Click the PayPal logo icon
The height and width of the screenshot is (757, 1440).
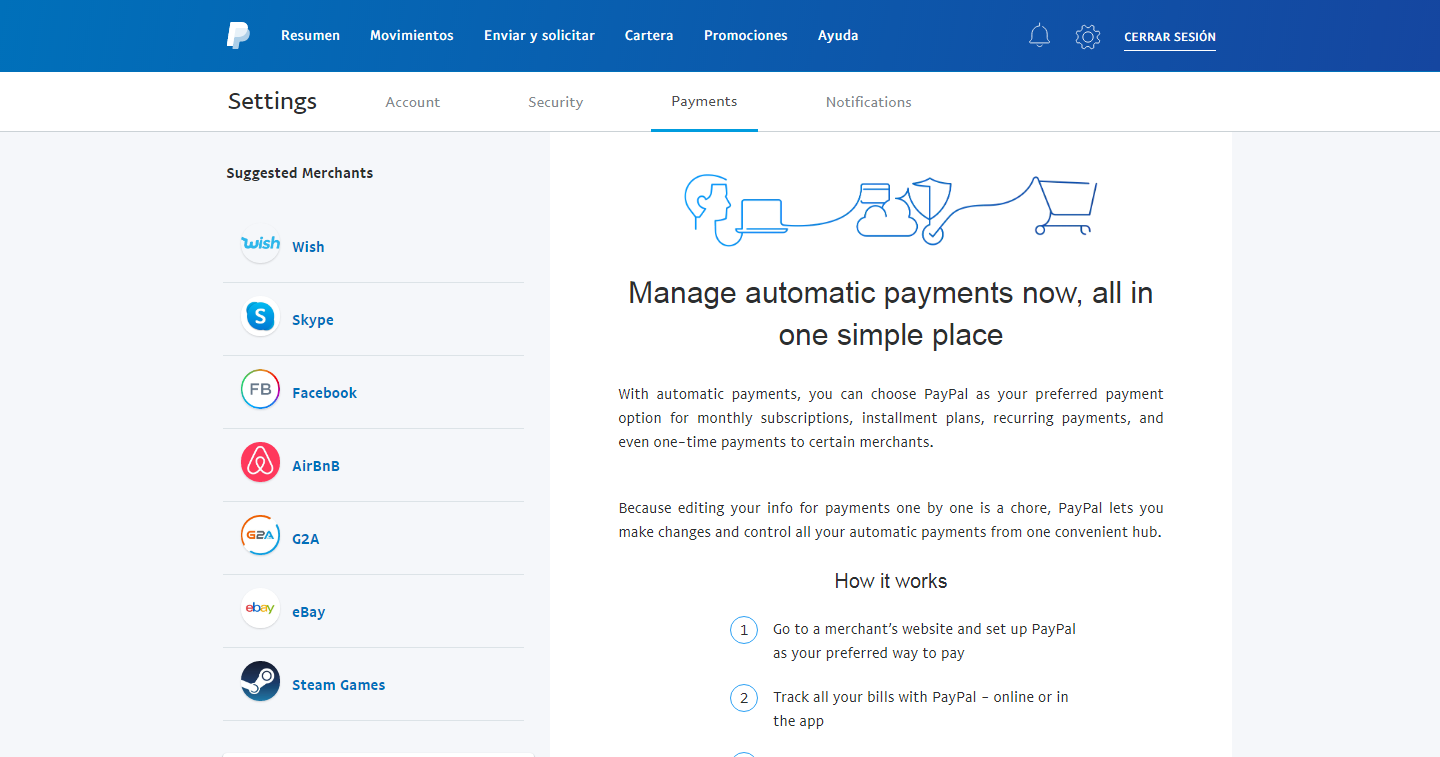tap(238, 36)
